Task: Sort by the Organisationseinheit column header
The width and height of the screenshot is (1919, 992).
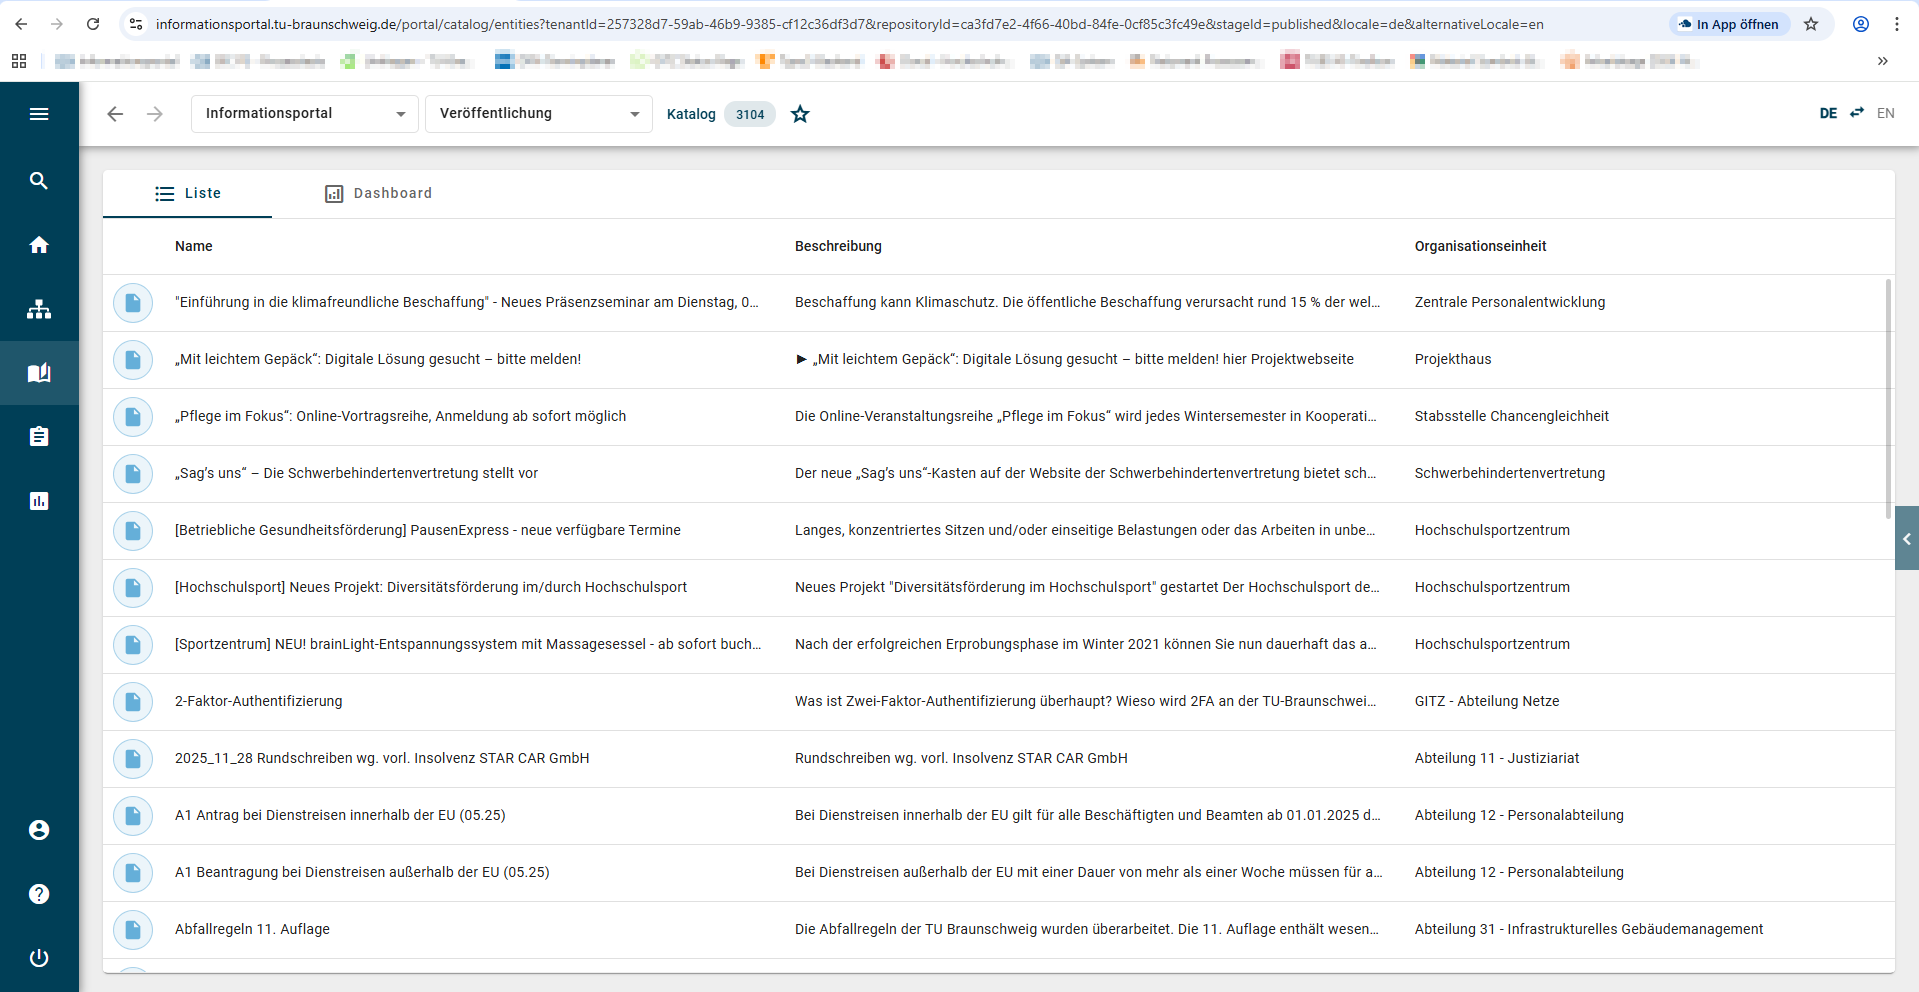Action: pyautogui.click(x=1480, y=247)
